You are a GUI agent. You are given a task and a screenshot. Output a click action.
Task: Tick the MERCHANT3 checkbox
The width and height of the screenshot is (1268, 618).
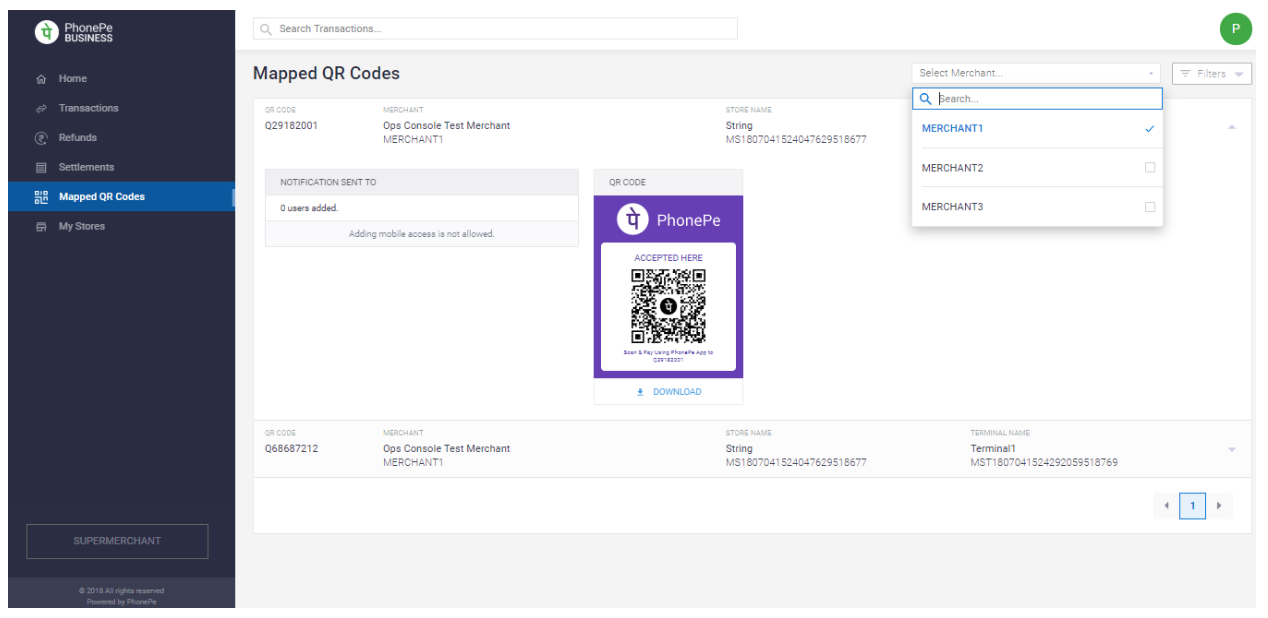pyautogui.click(x=1150, y=207)
